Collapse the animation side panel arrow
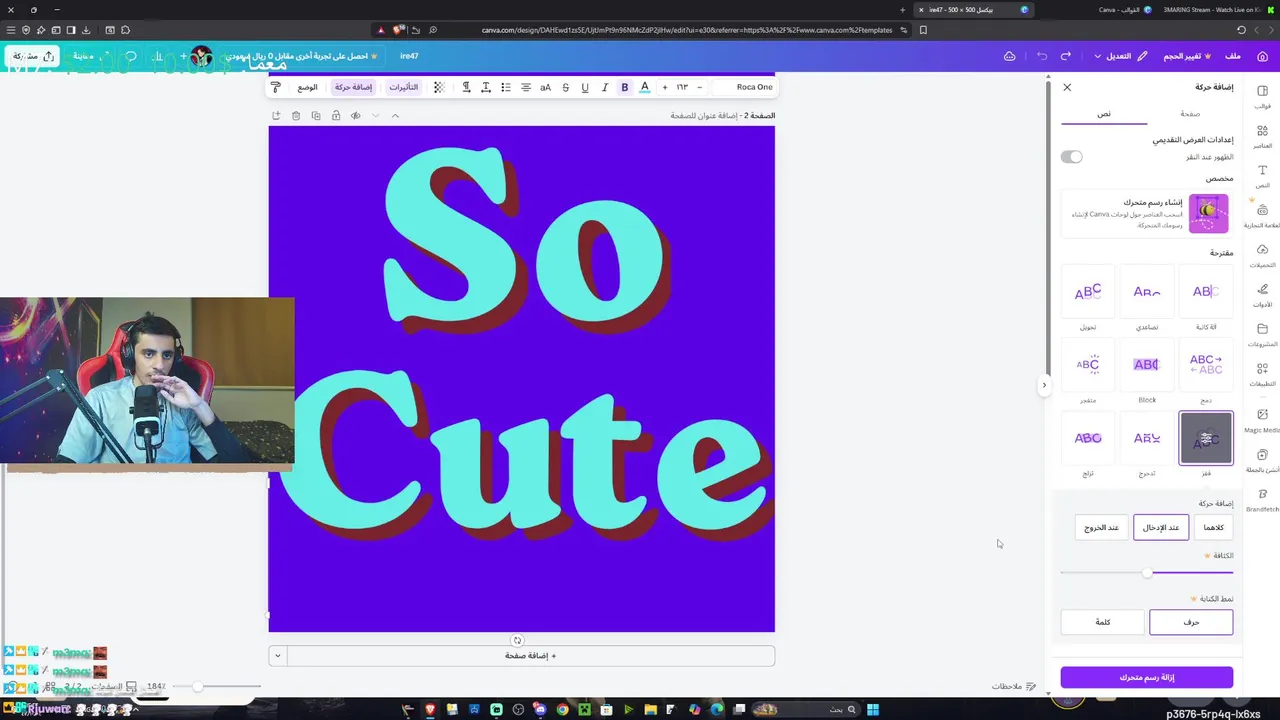The width and height of the screenshot is (1280, 720). (x=1044, y=385)
